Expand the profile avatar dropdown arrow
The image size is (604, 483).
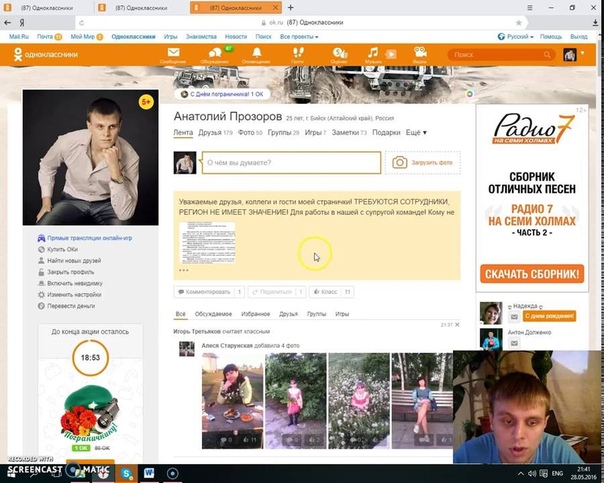582,53
